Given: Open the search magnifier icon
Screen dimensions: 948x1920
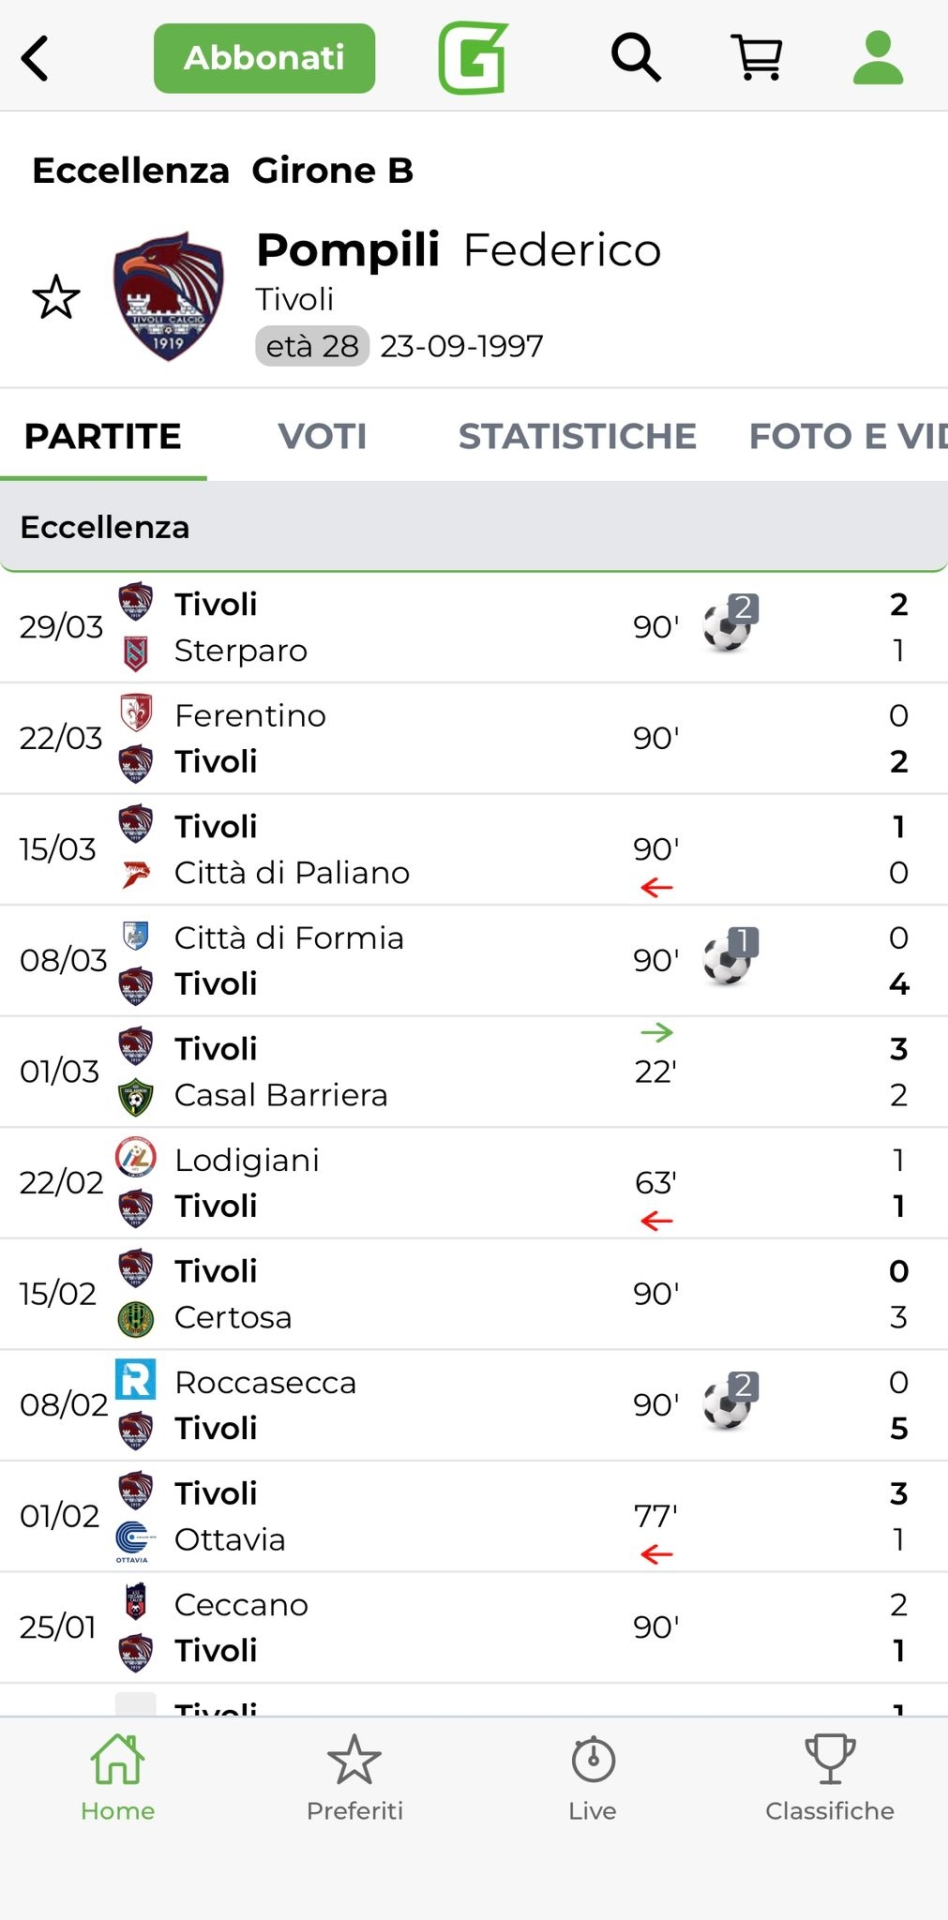Looking at the screenshot, I should 636,58.
